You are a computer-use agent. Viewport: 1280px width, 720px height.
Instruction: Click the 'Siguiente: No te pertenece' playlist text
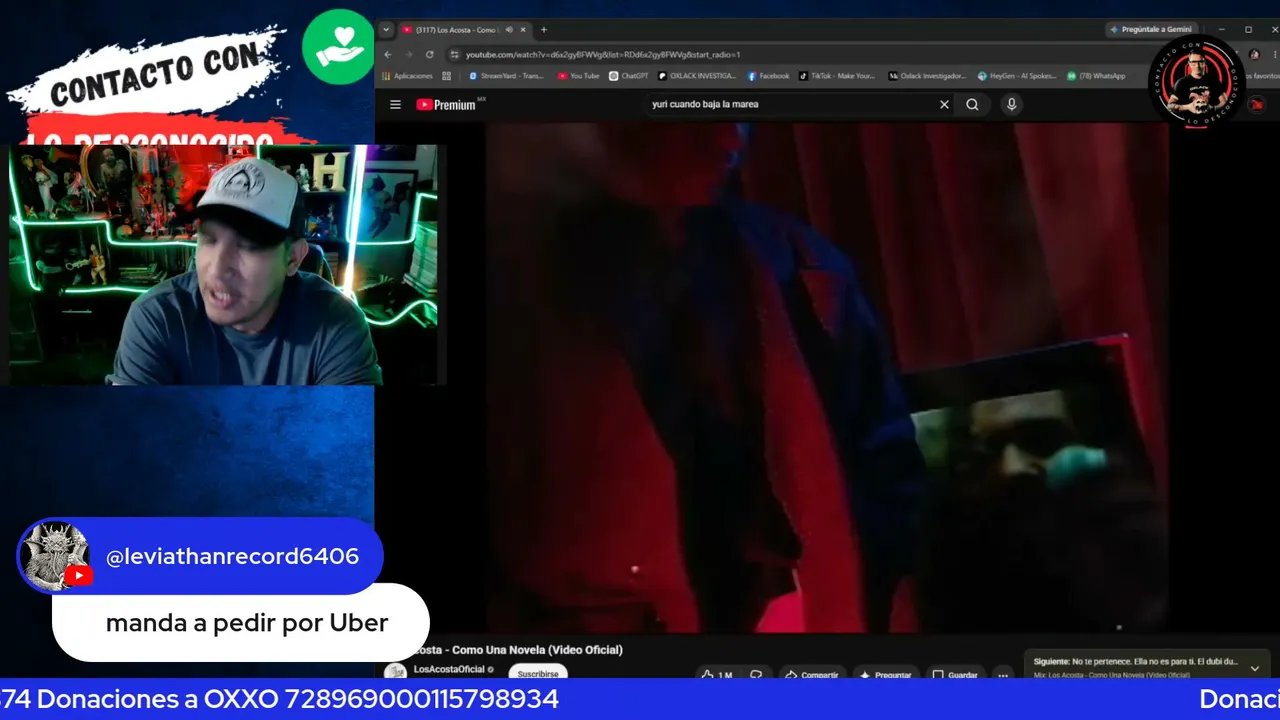(x=1135, y=661)
